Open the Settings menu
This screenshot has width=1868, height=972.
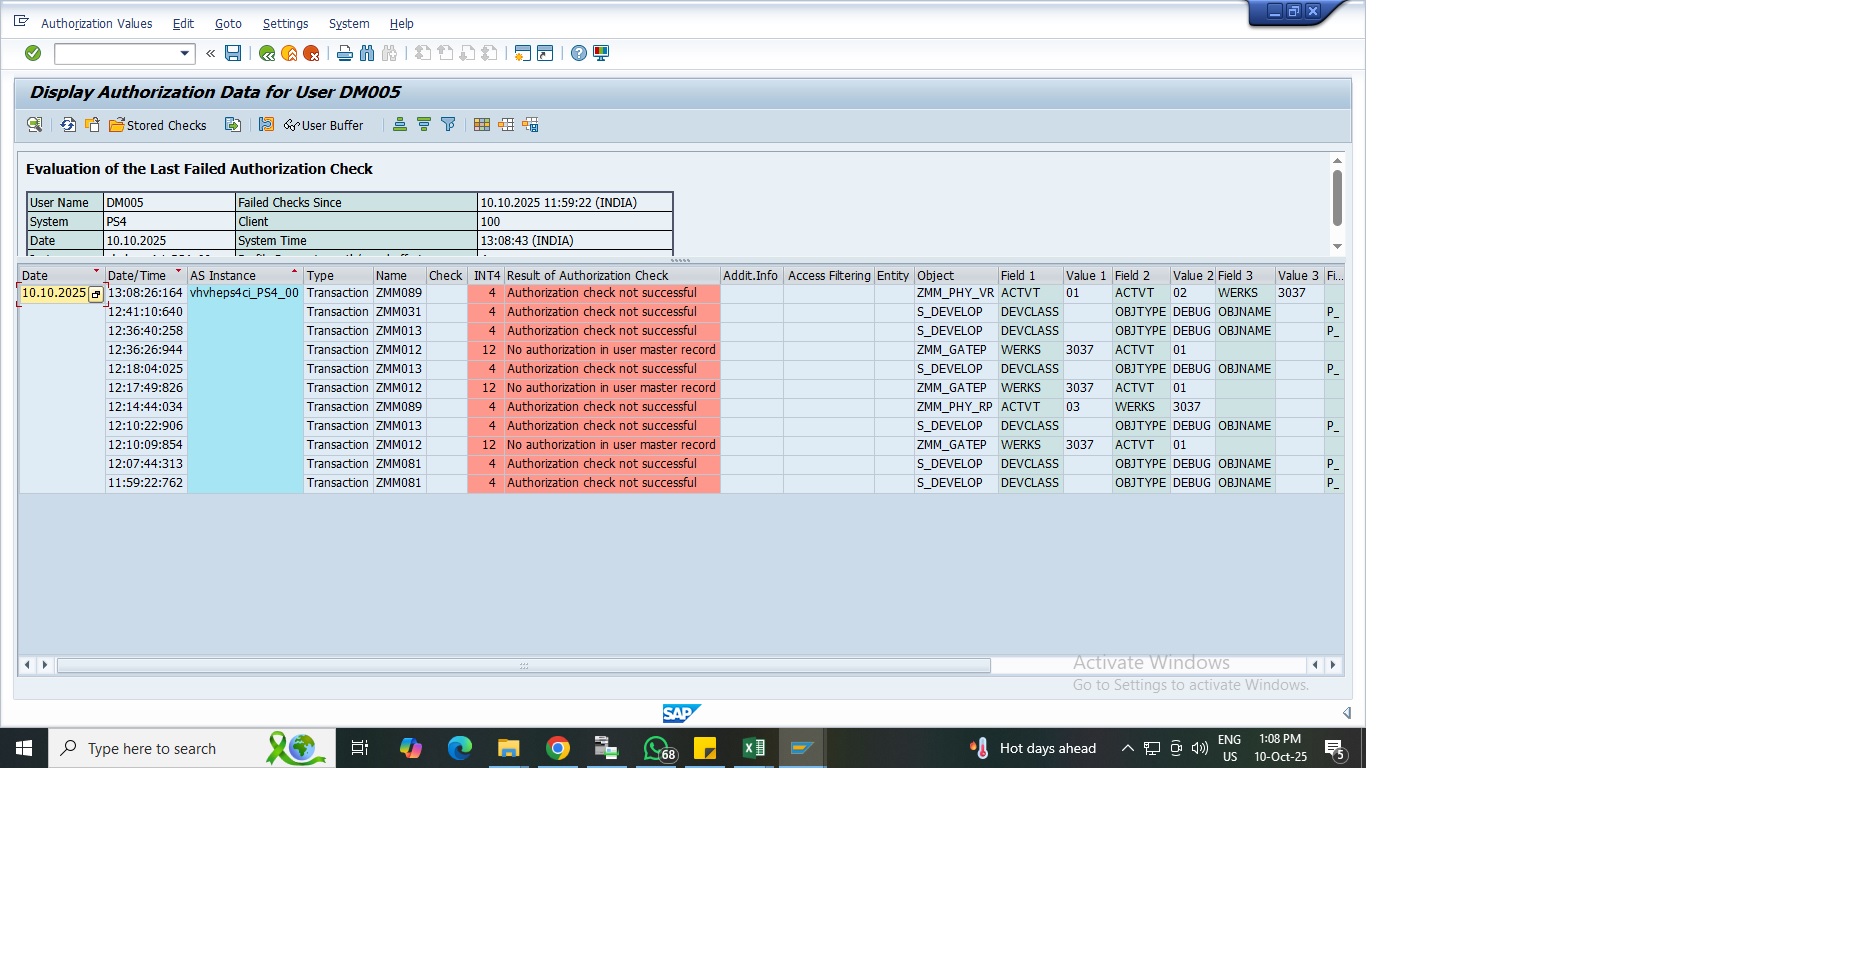(285, 23)
